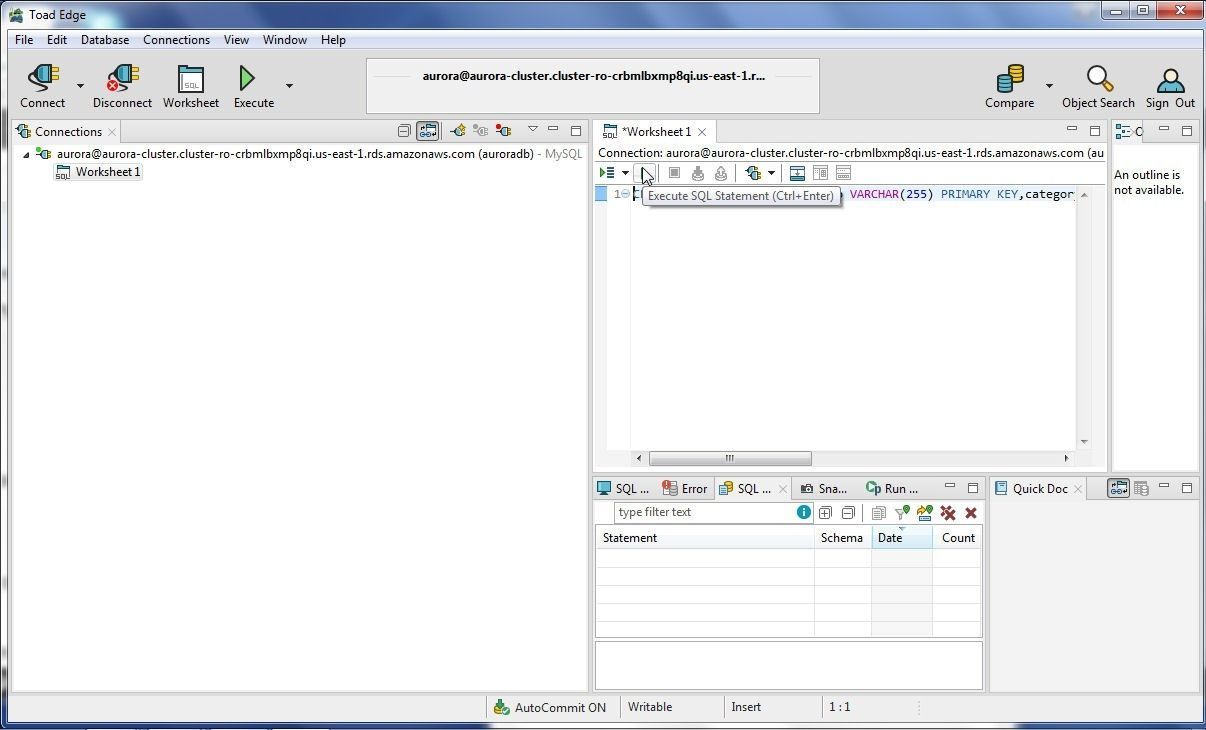Viewport: 1206px width, 730px height.
Task: Click the editor horizontal scrollbar thumb
Action: coord(730,458)
